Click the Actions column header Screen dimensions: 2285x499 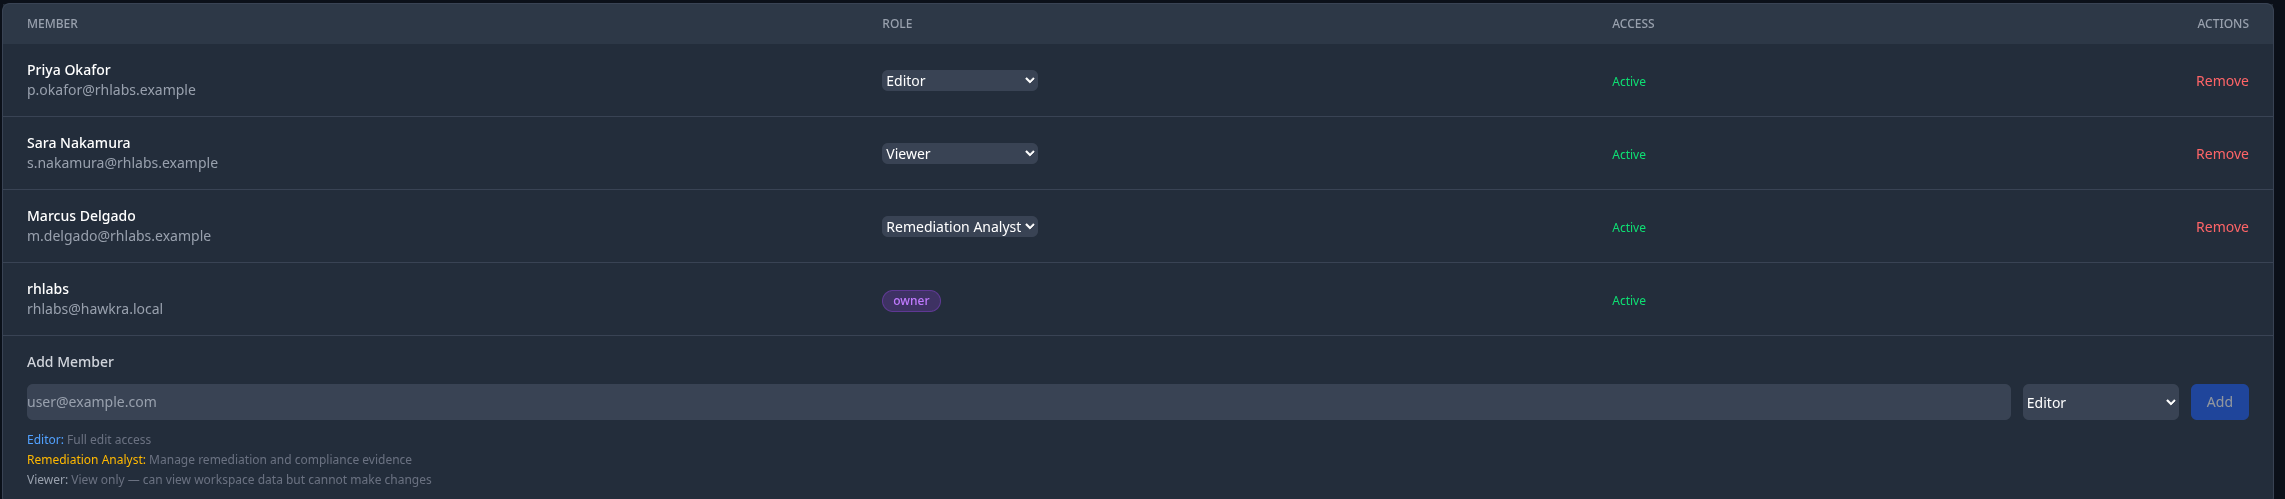coord(2222,23)
